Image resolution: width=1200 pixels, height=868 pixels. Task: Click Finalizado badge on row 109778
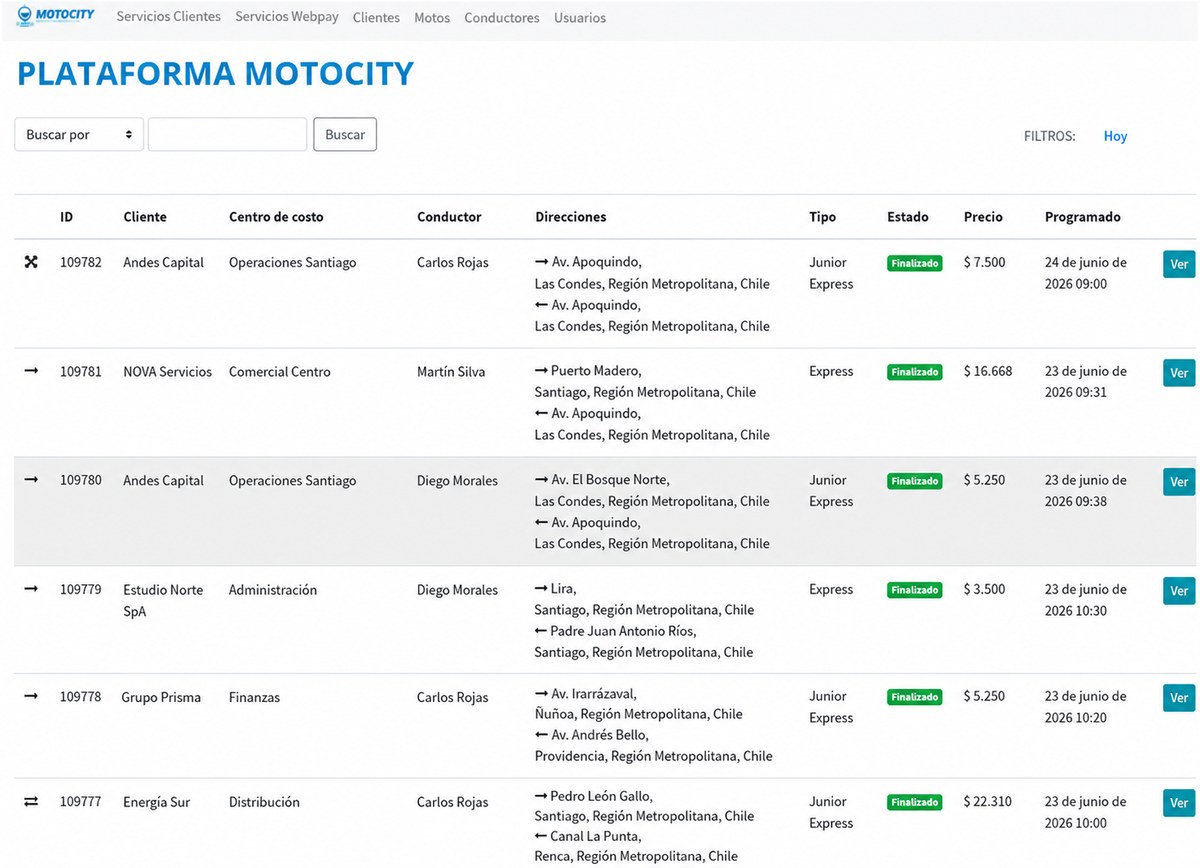point(914,697)
